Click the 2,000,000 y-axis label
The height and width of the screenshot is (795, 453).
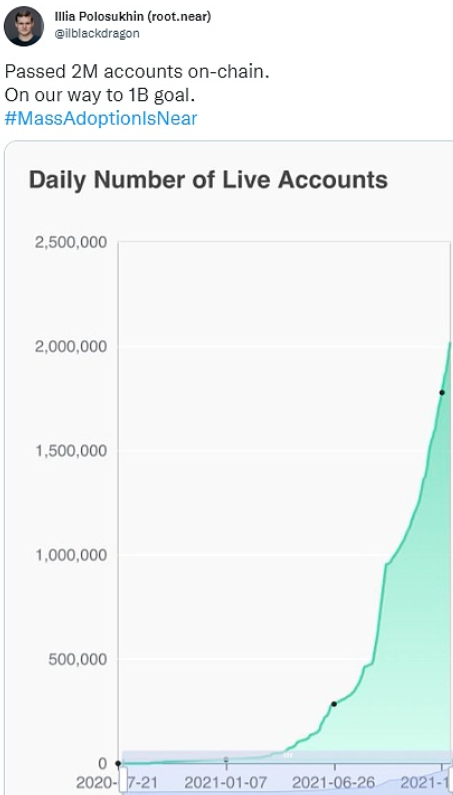pos(71,347)
